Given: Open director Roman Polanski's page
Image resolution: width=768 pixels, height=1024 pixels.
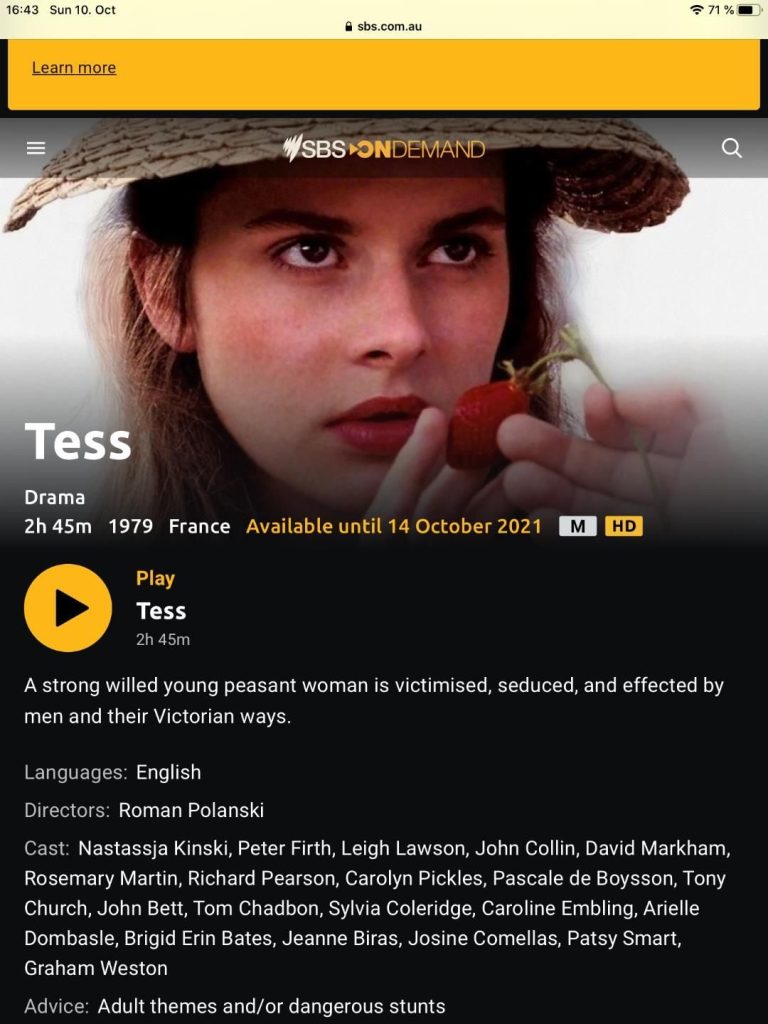Looking at the screenshot, I should 191,810.
